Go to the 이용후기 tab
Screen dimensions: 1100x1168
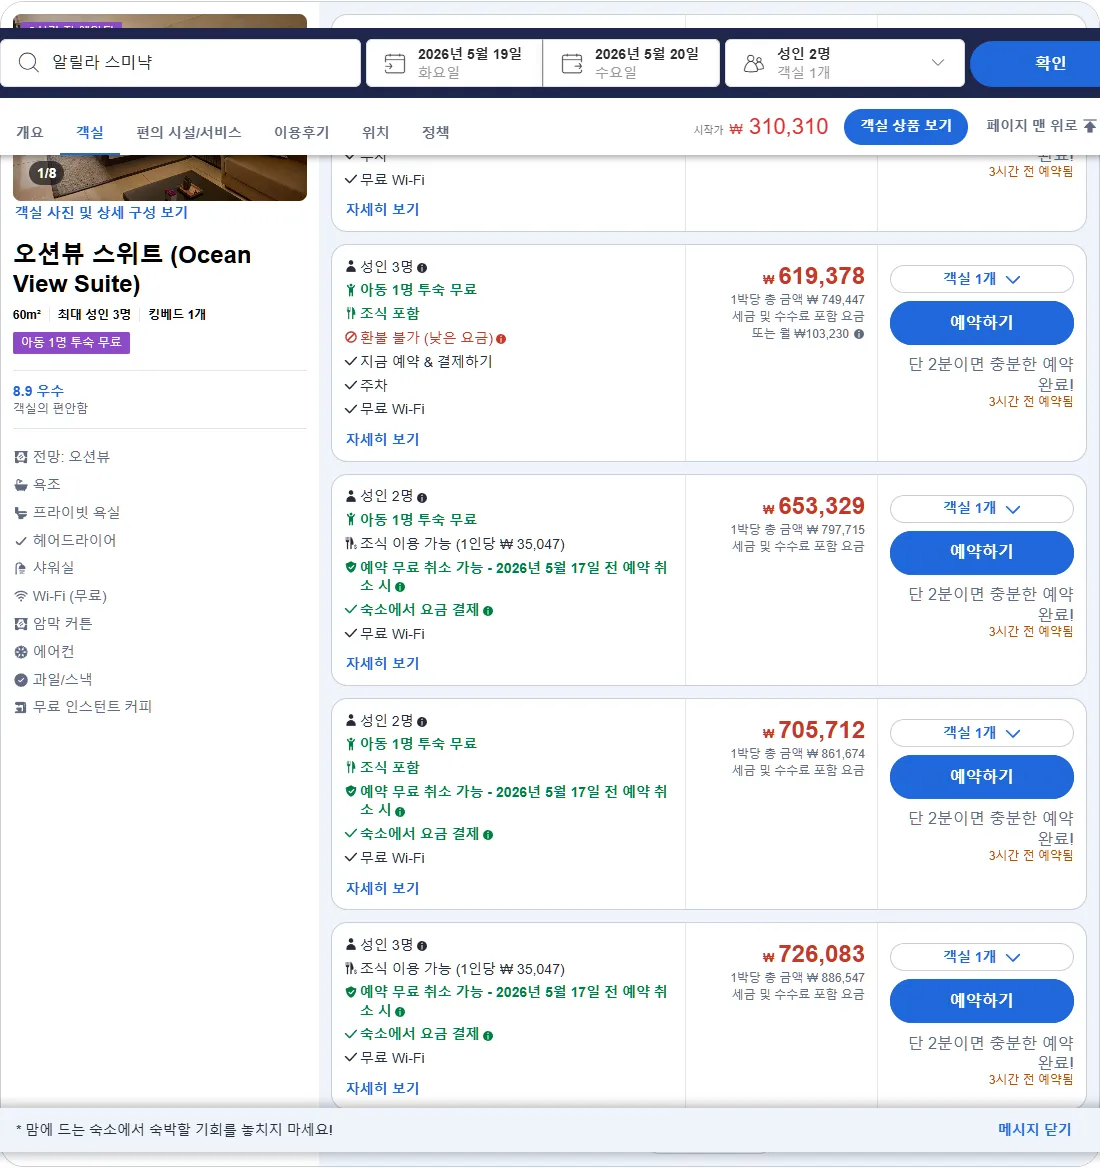[301, 133]
